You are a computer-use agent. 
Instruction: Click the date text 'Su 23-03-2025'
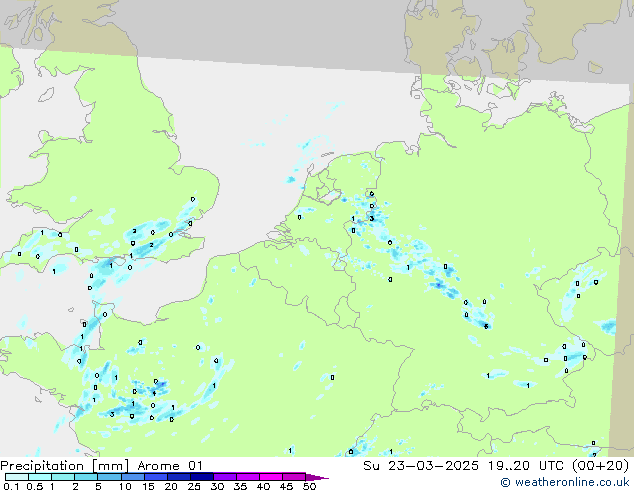(421, 466)
